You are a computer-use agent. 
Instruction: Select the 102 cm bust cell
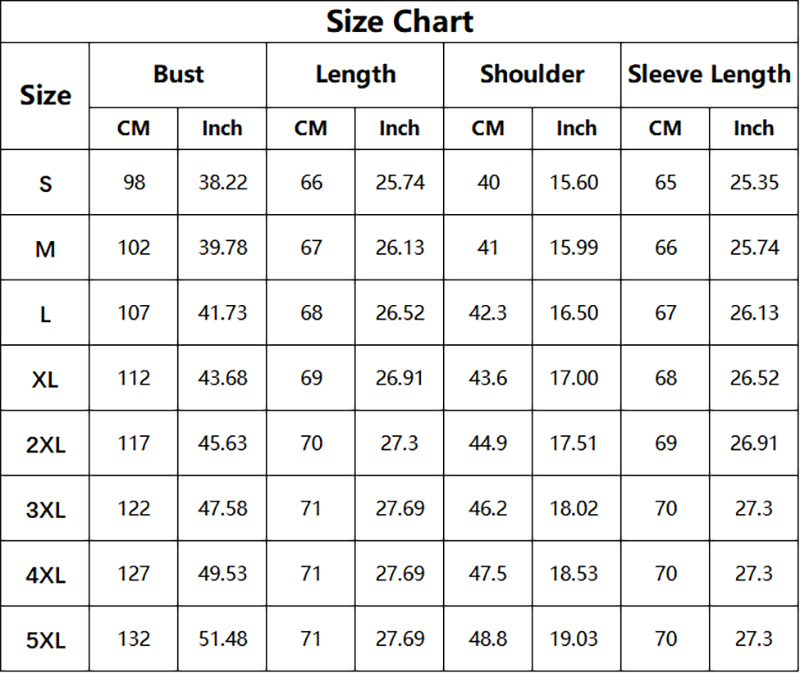pyautogui.click(x=133, y=248)
